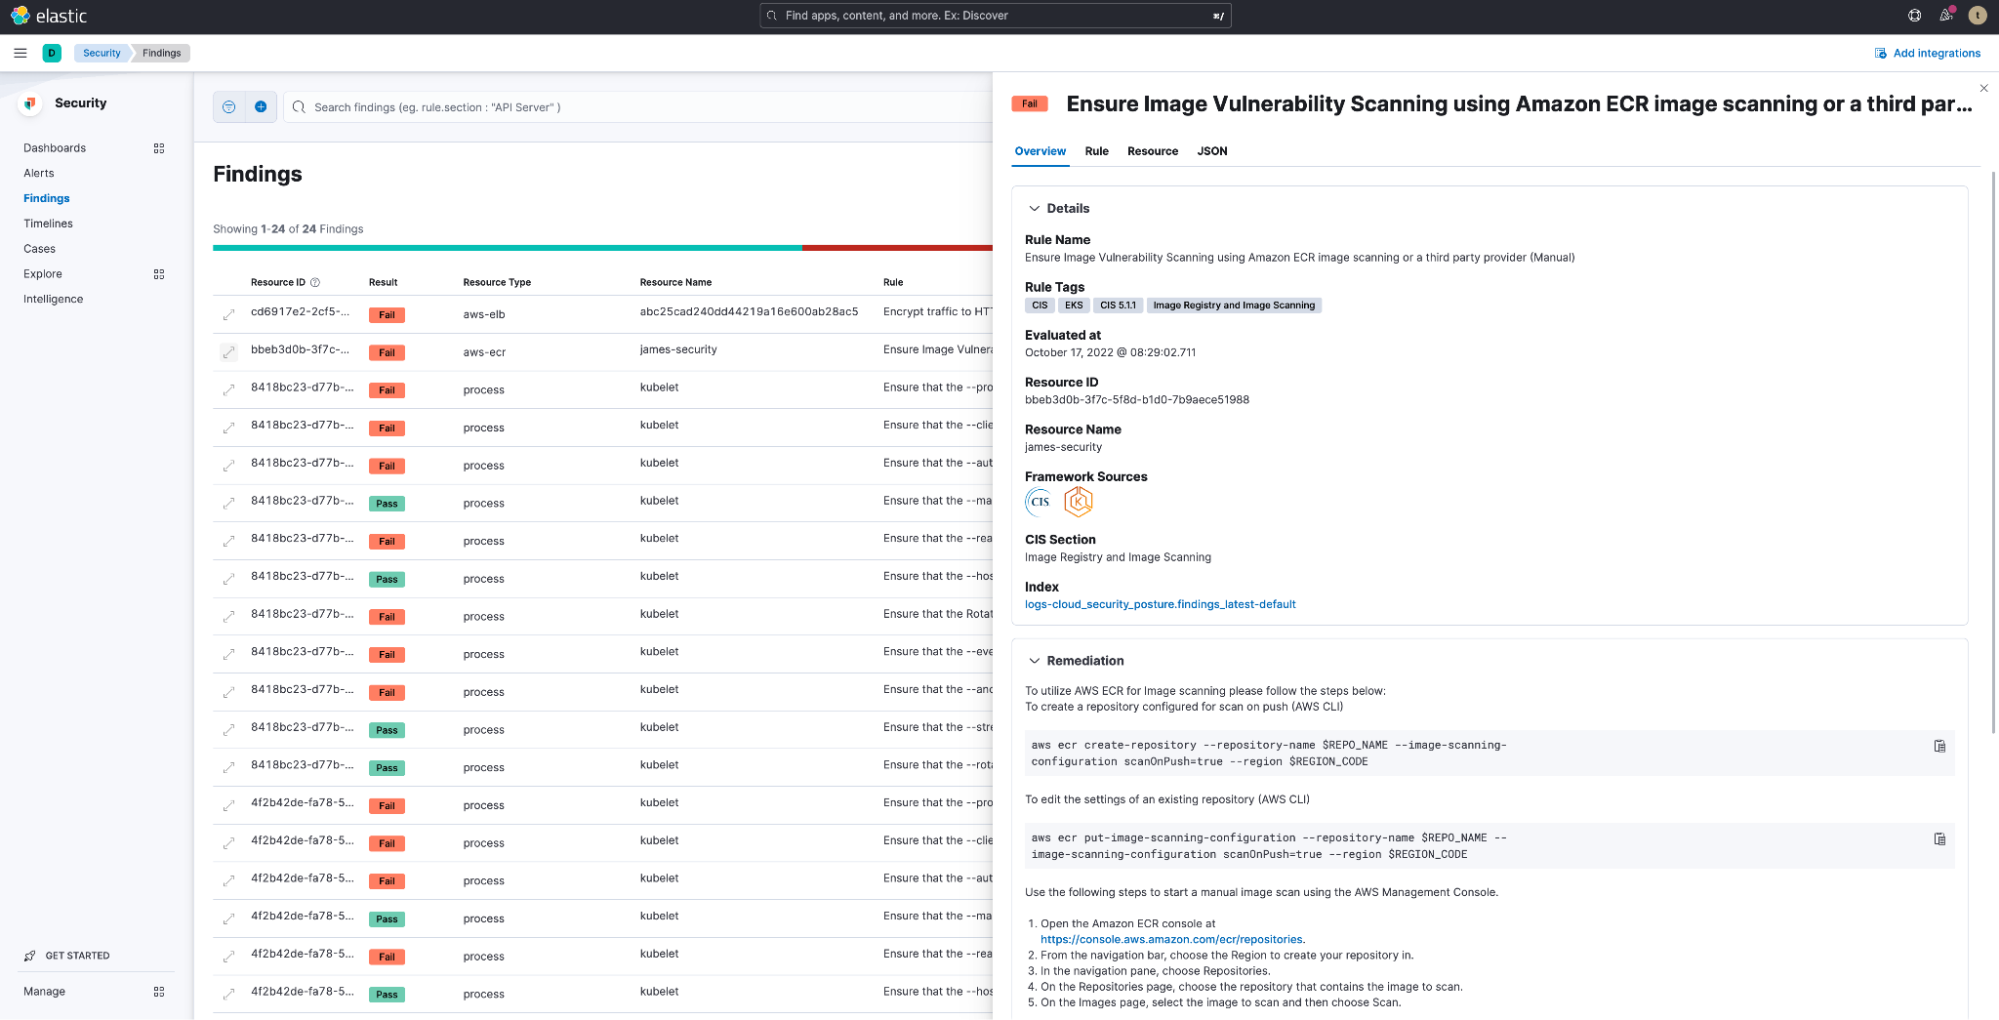Switch to the Rule tab
1999x1020 pixels.
(1096, 152)
